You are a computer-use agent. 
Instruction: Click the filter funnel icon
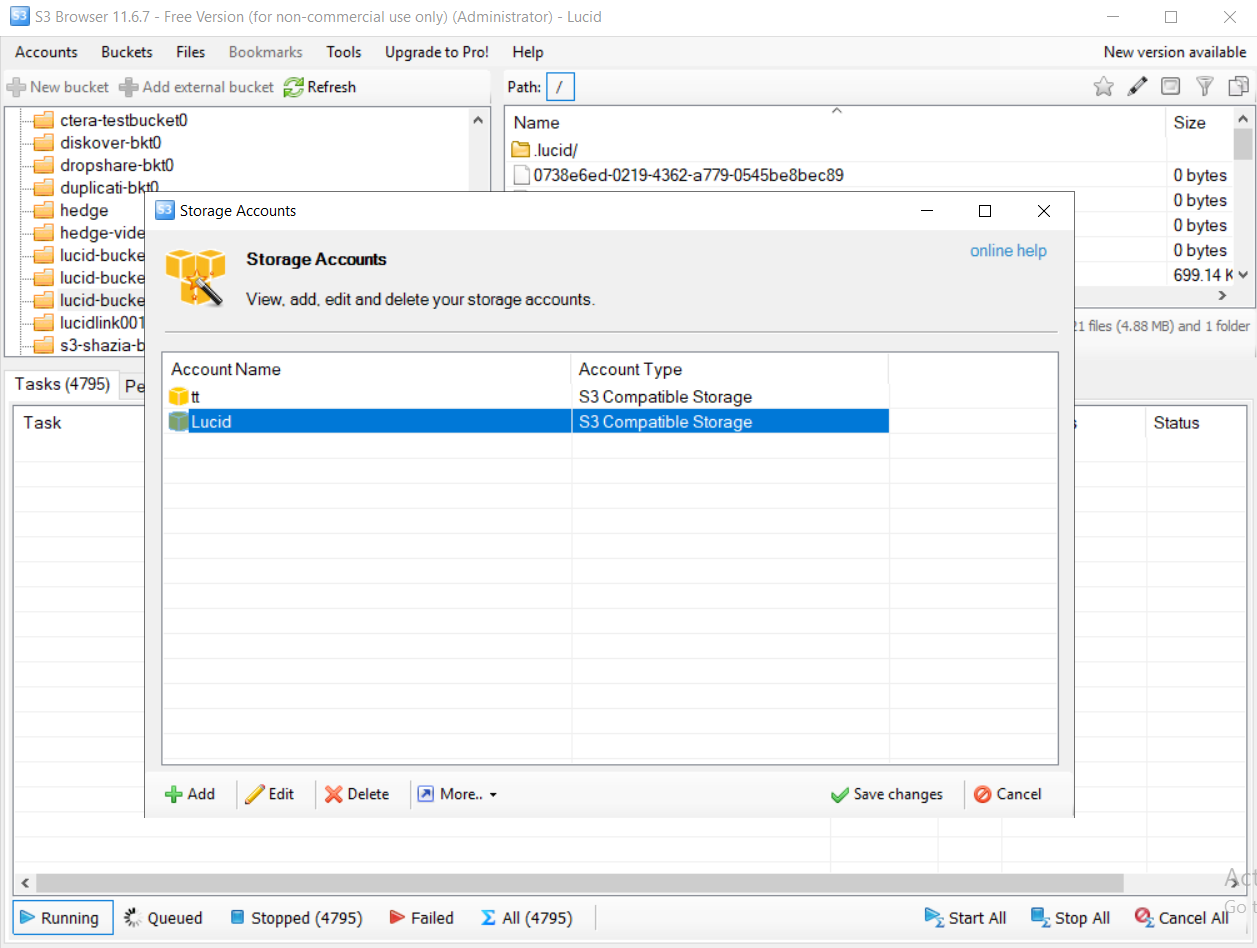(1205, 87)
